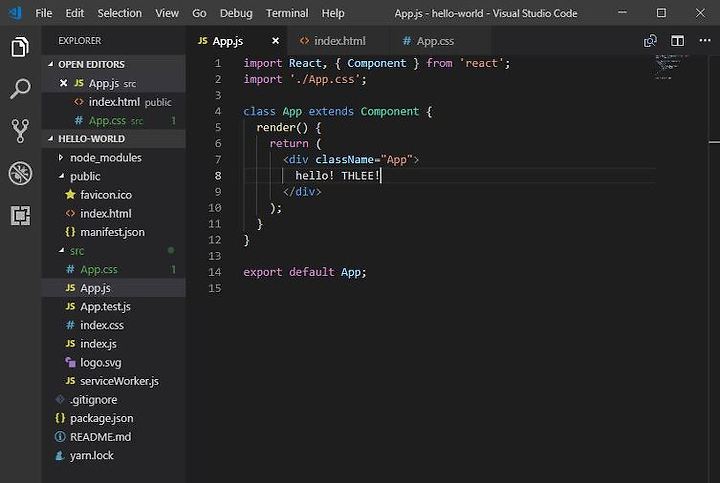Open the Help menu
This screenshot has height=483, width=720.
pos(333,13)
